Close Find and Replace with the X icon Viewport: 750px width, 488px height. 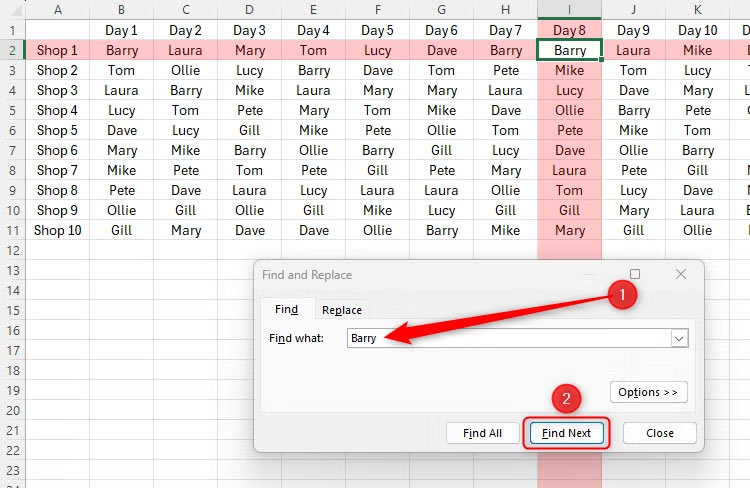coord(681,274)
